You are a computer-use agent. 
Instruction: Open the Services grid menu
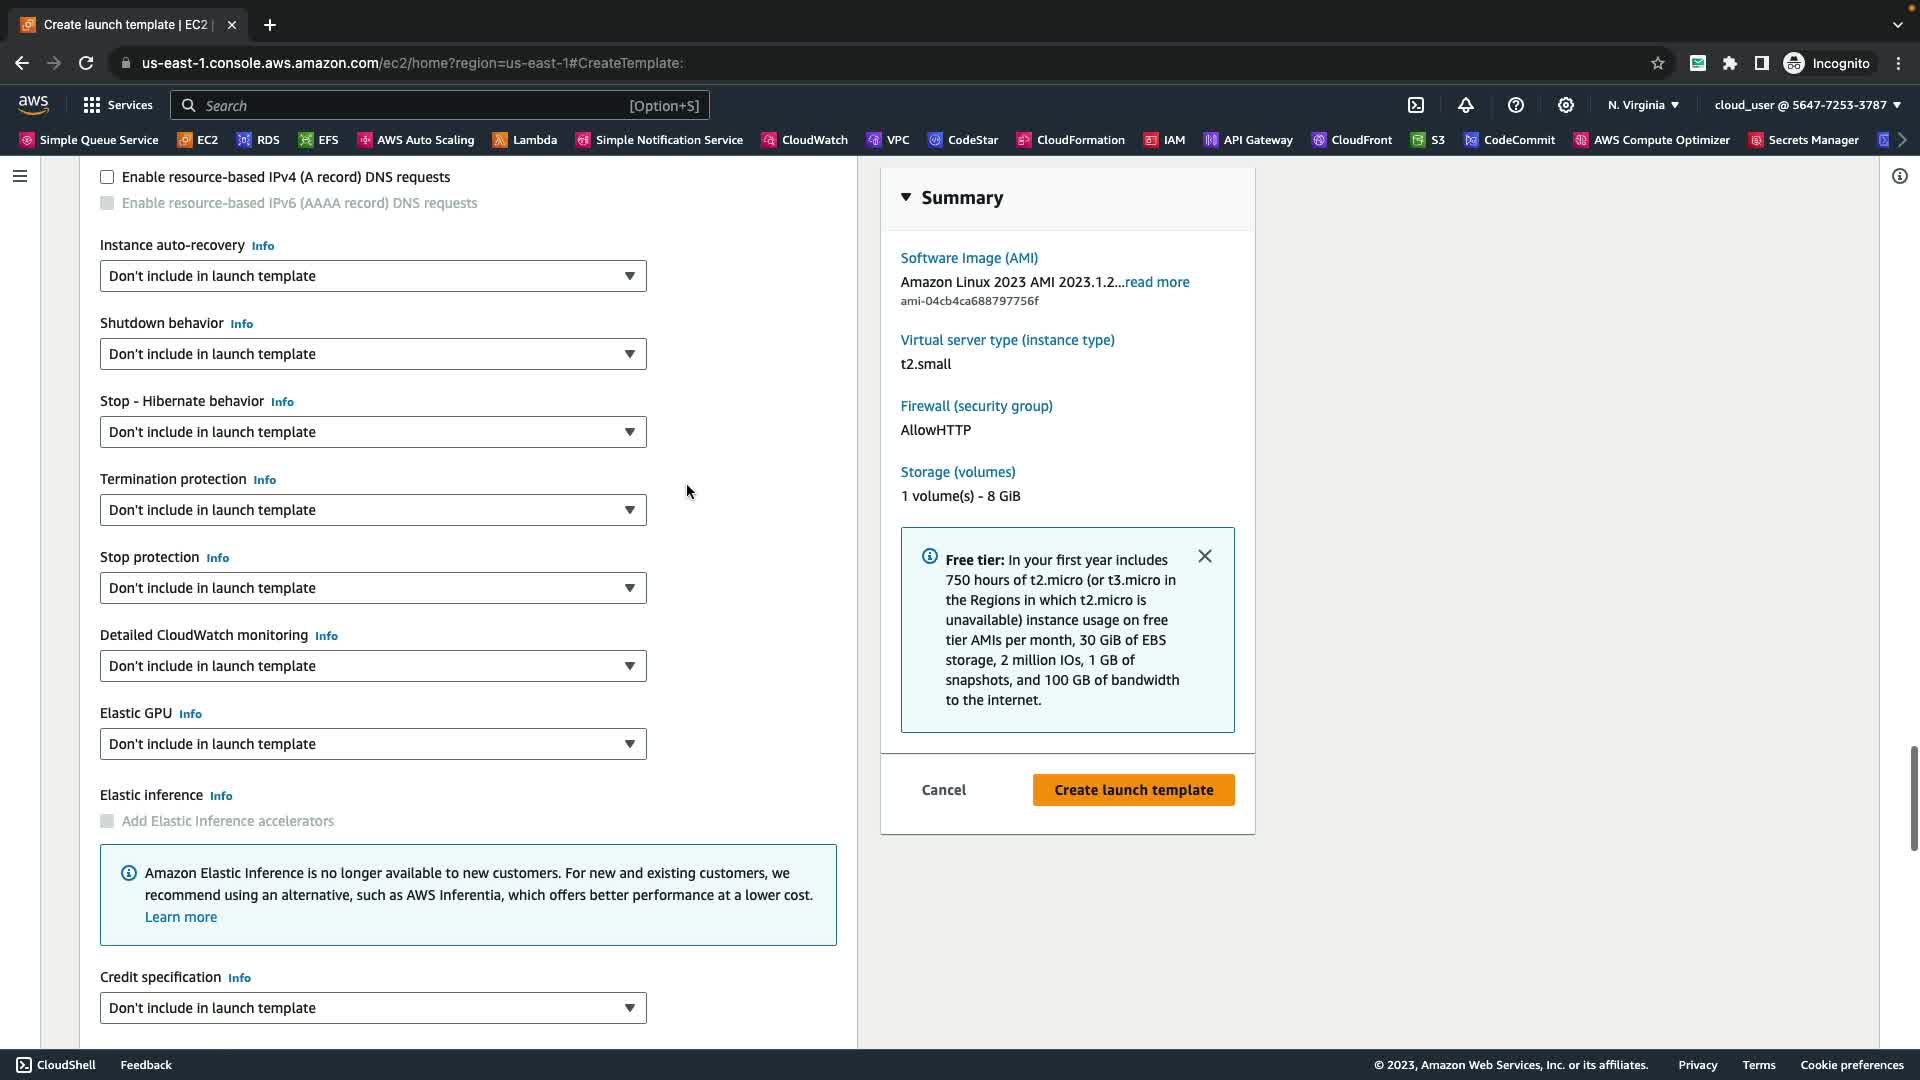(x=117, y=105)
